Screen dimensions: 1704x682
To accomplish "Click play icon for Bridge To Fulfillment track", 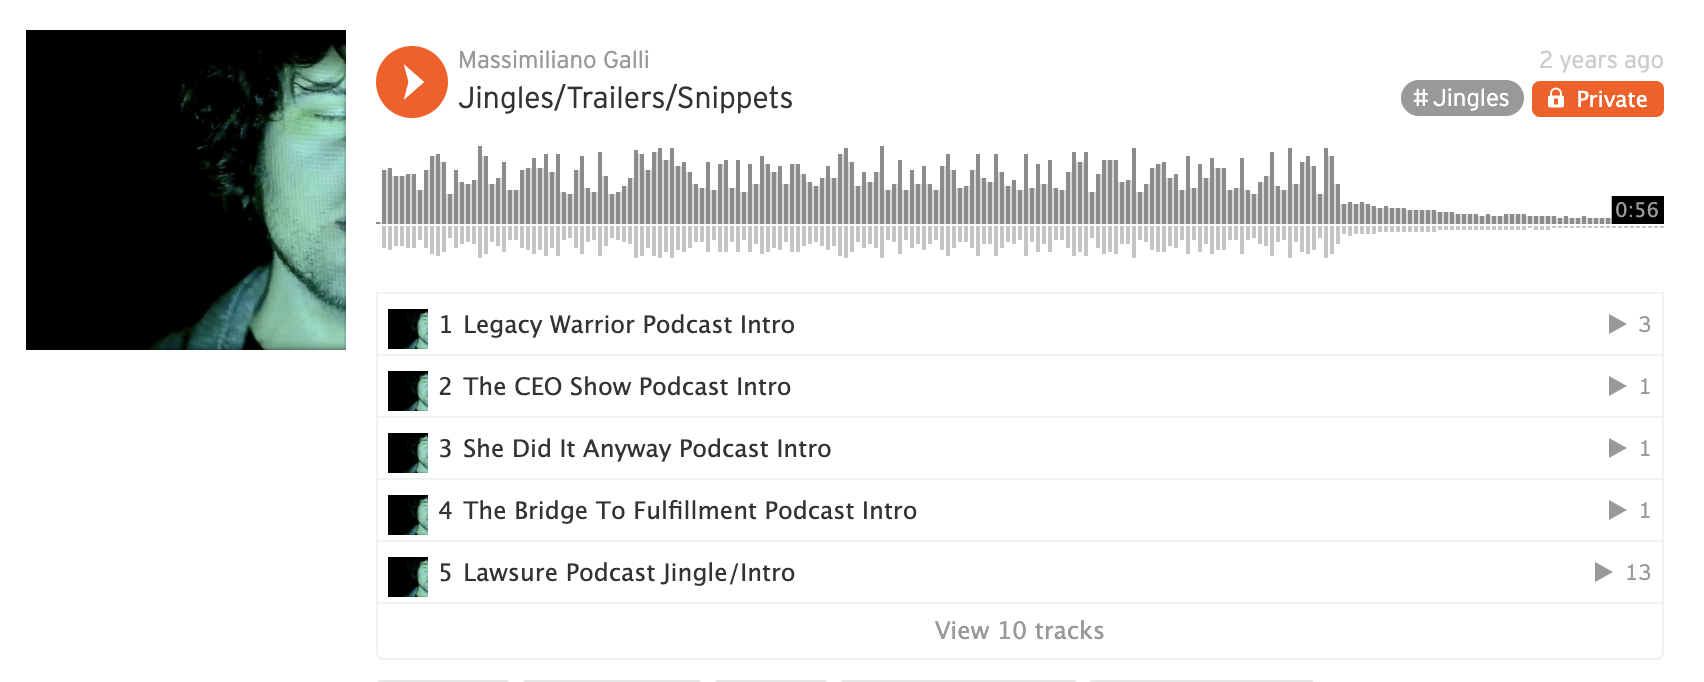I will 1617,510.
